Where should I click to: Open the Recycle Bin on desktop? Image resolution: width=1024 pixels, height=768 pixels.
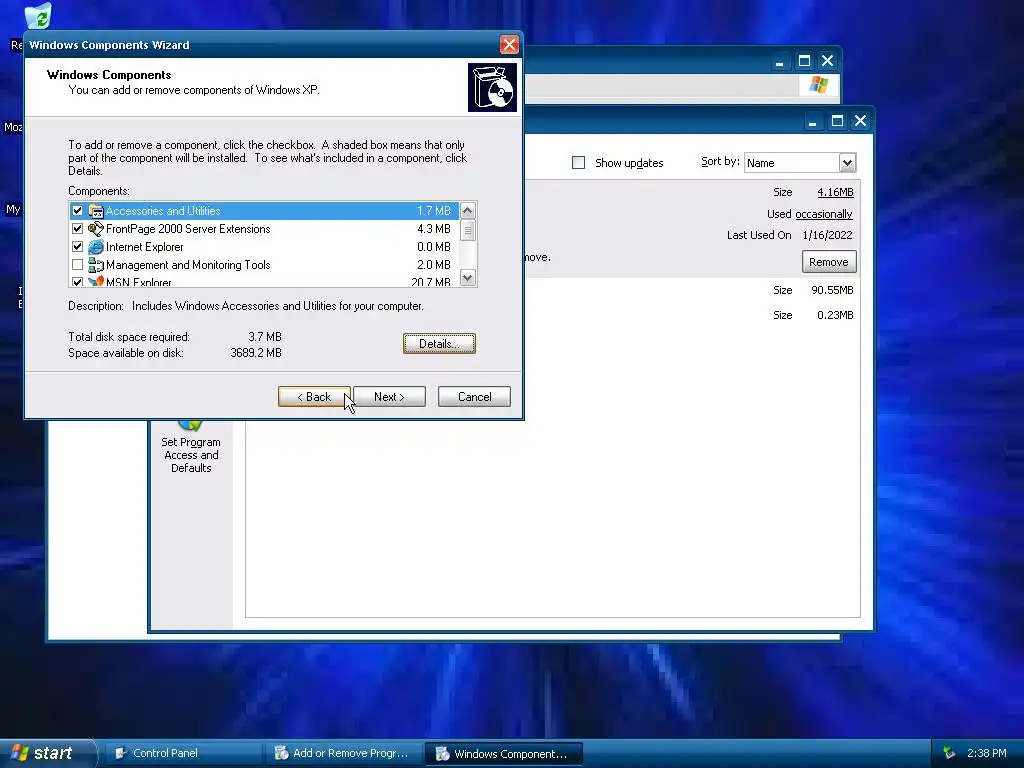tap(39, 16)
